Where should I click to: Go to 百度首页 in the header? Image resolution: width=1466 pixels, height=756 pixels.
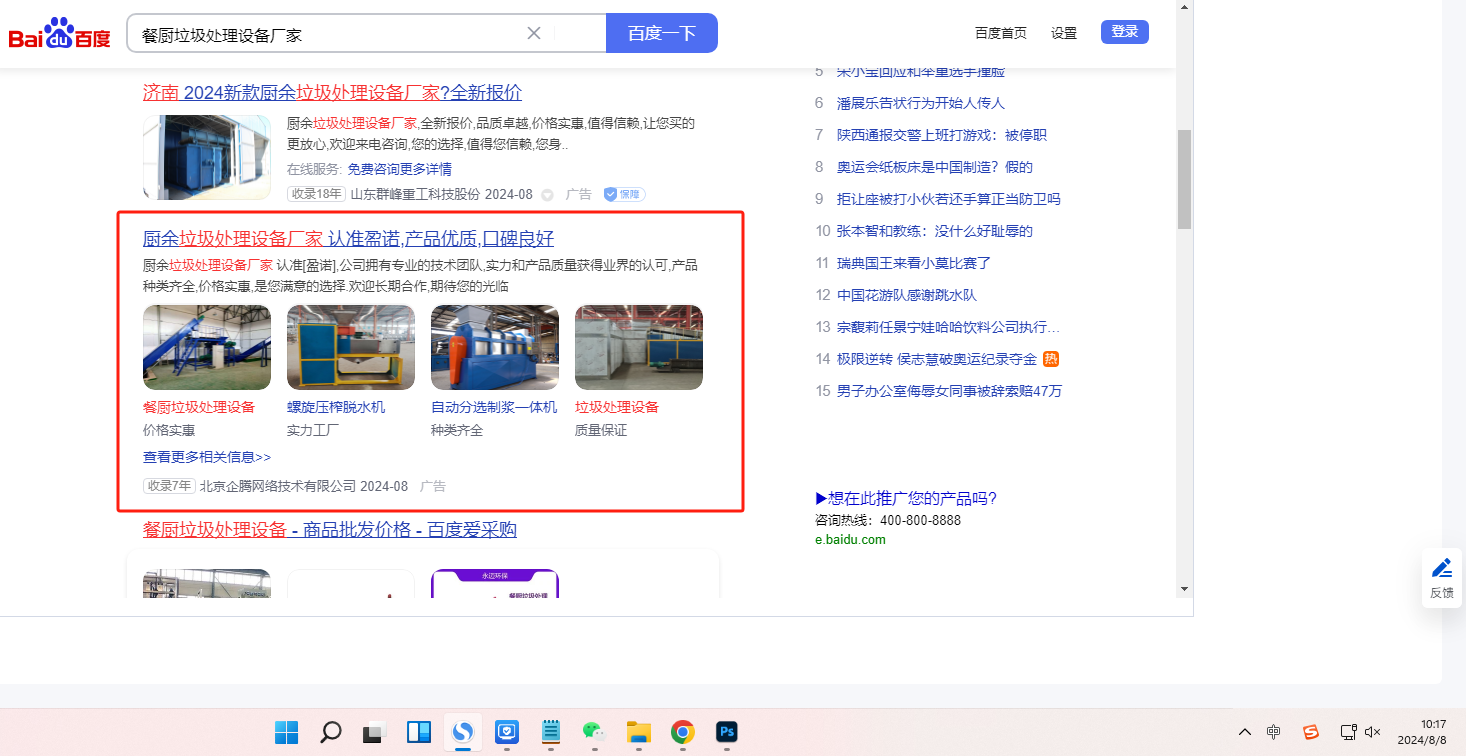coord(1000,33)
